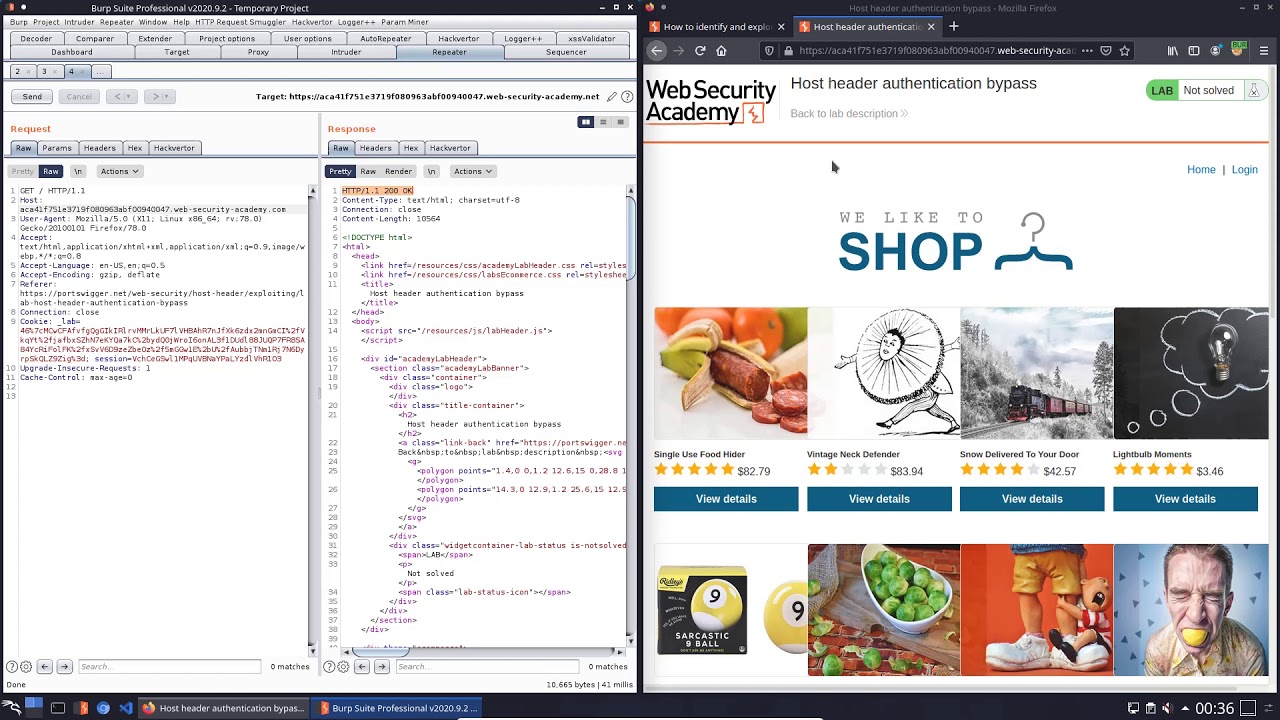Open history back dropdown arrow button
The image size is (1280, 720).
tap(129, 97)
